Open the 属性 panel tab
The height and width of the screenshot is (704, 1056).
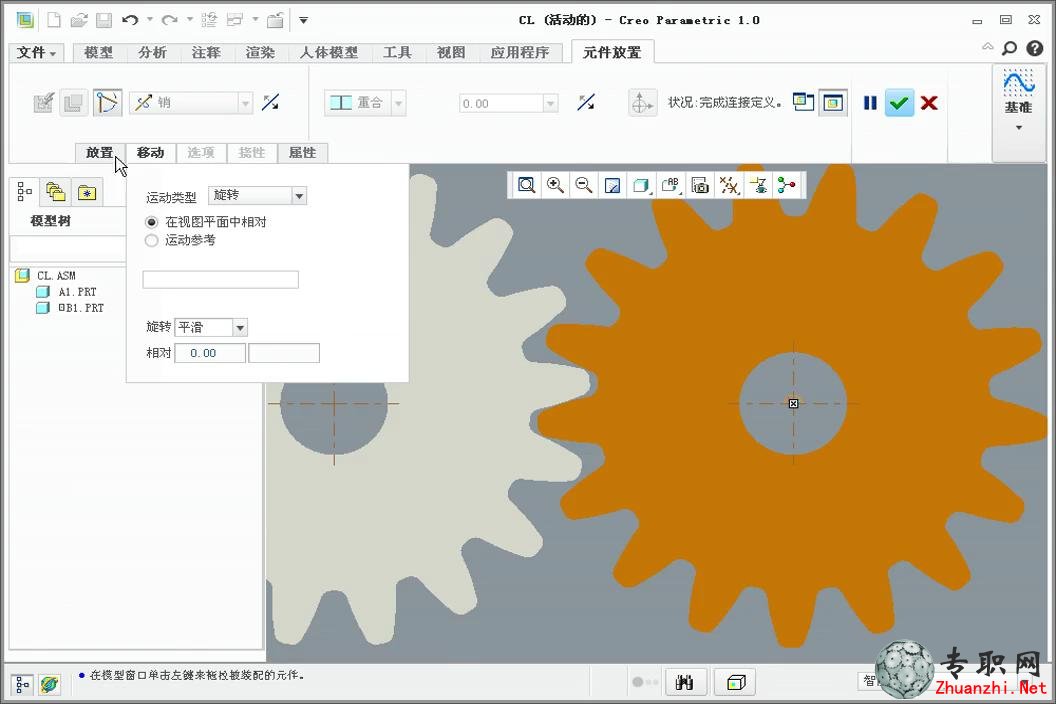coord(302,153)
